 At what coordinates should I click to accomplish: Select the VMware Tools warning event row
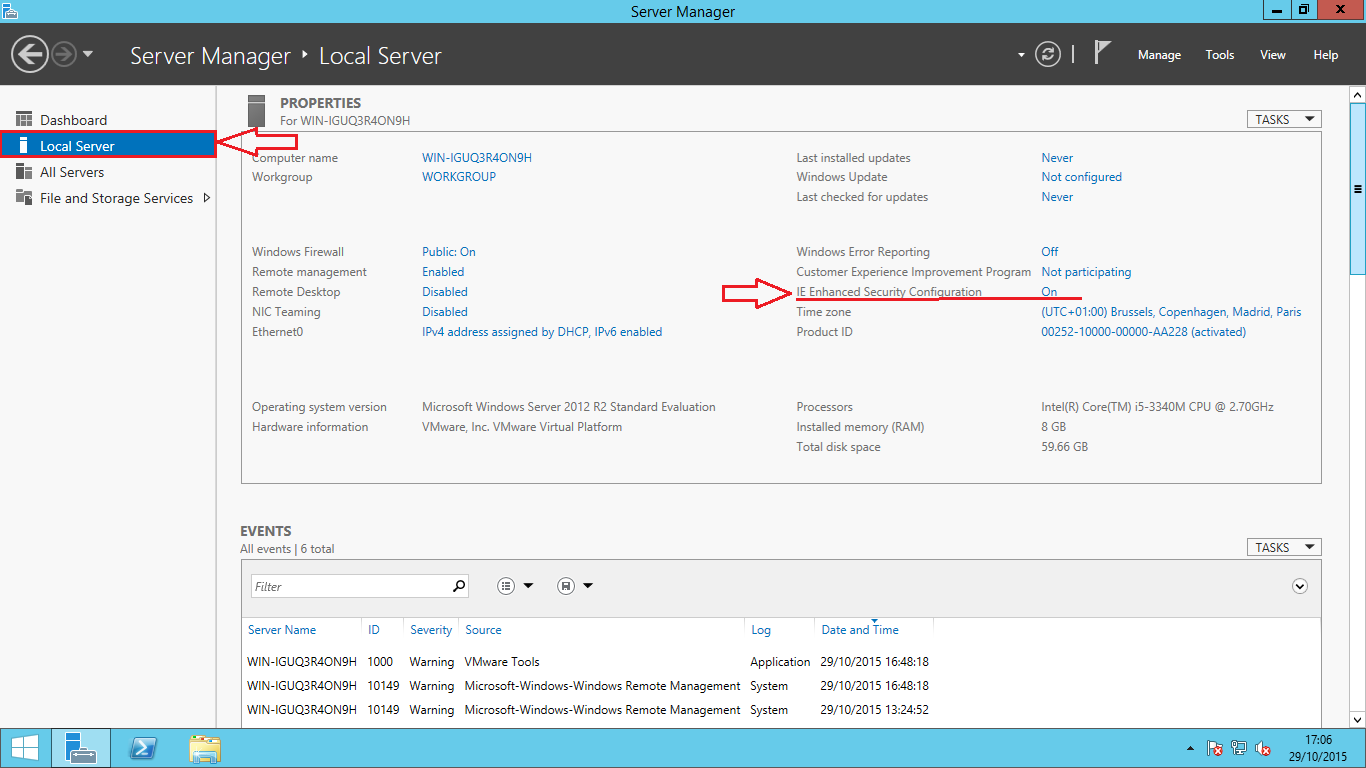coord(781,662)
